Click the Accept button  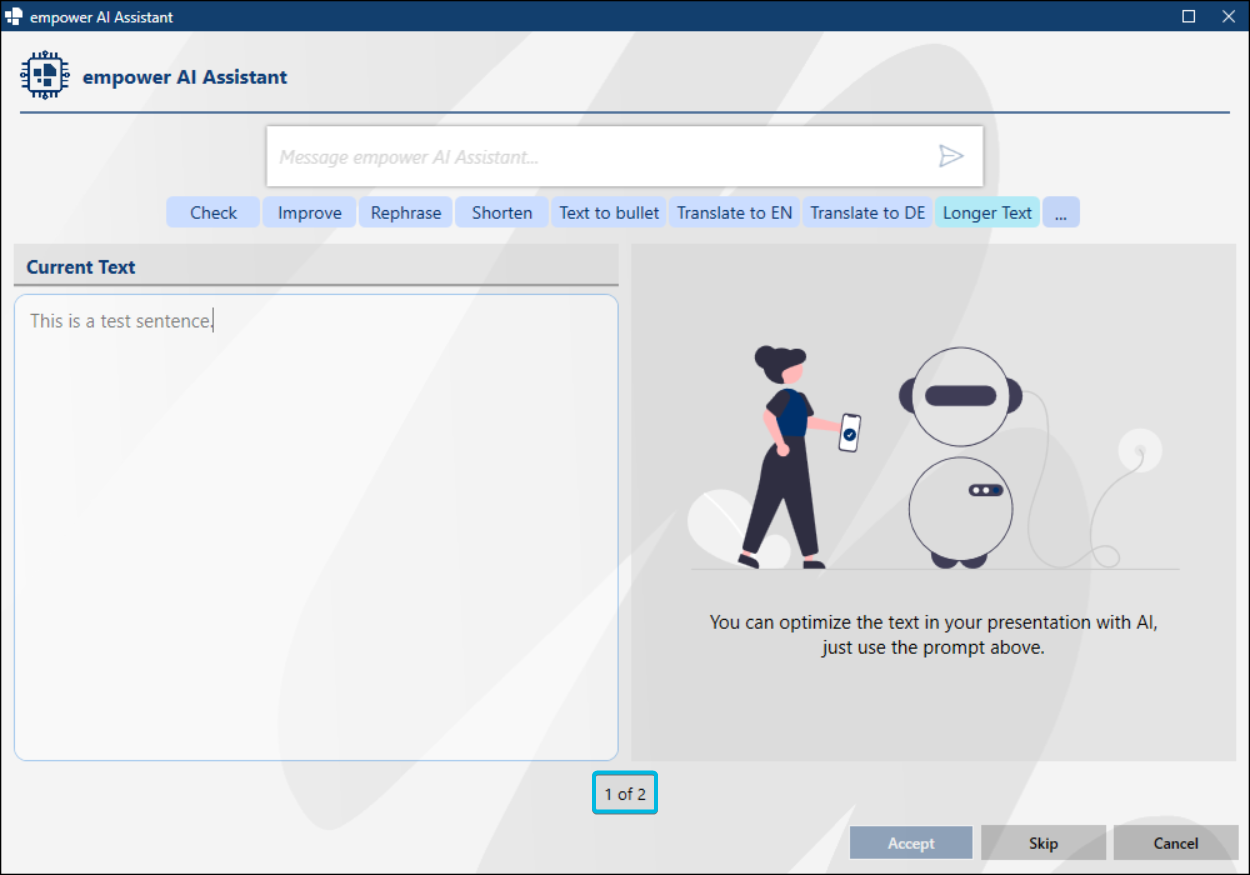pos(911,843)
